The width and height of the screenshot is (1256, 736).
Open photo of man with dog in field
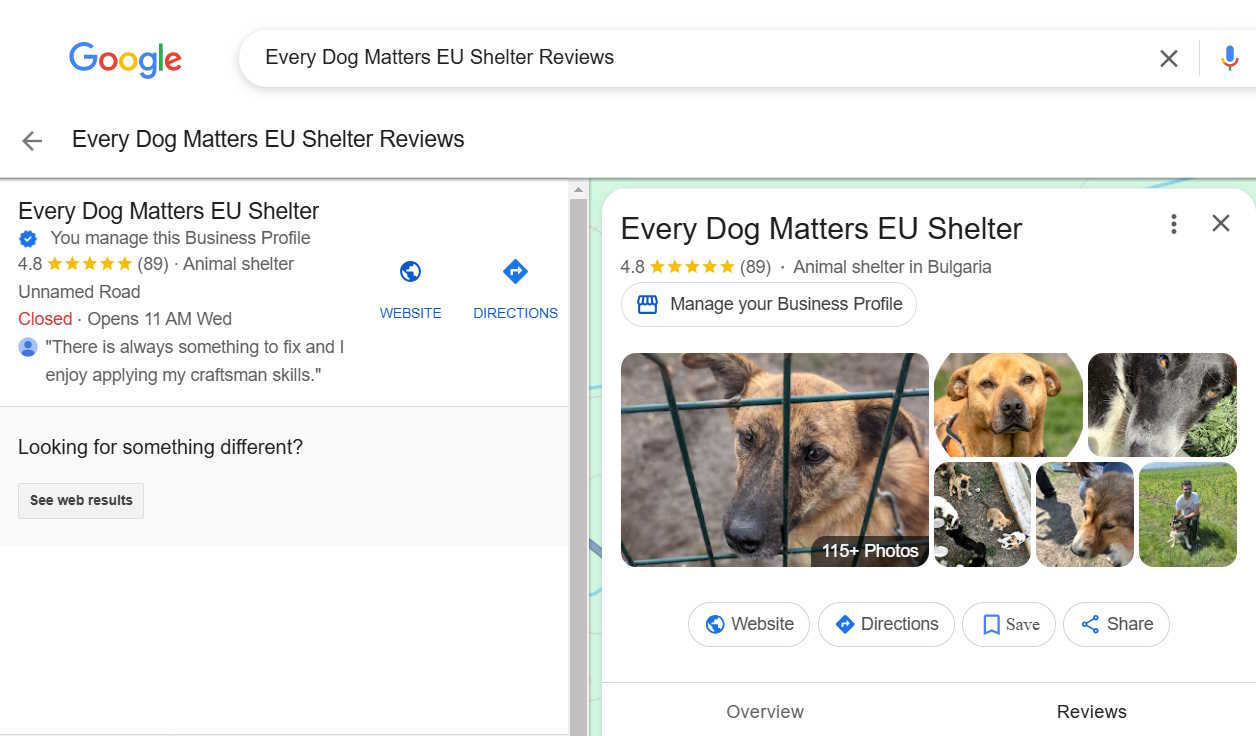pyautogui.click(x=1187, y=514)
